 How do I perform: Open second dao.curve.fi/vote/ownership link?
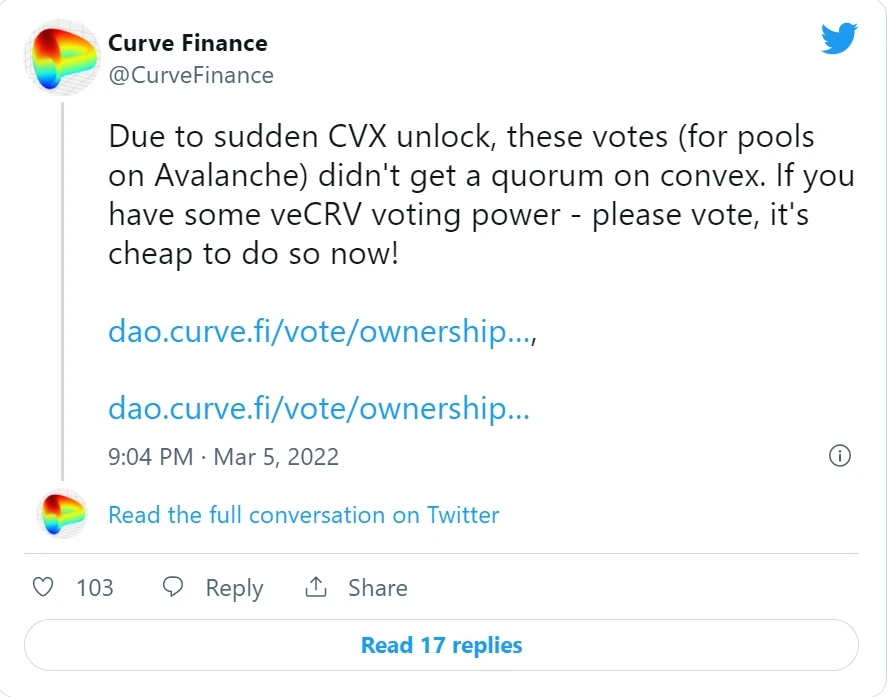click(319, 408)
